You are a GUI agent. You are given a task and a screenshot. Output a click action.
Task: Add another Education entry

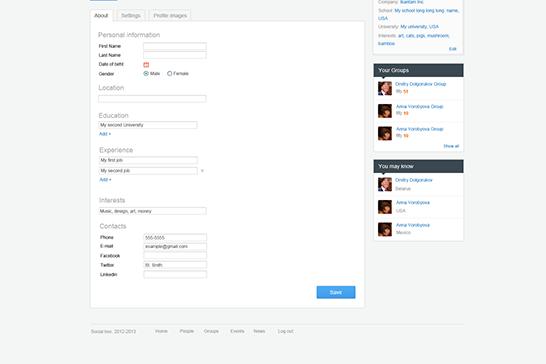[105, 134]
